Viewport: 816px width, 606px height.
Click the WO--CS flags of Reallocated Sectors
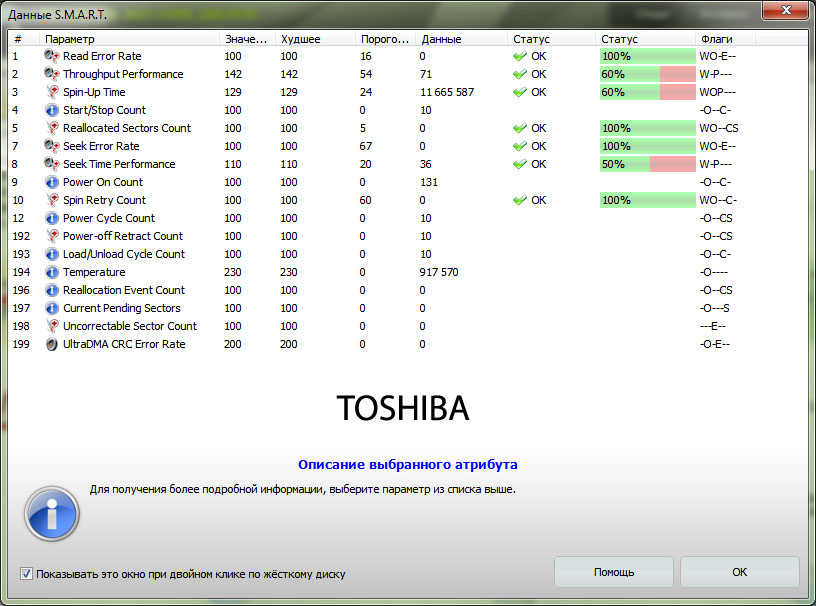(x=719, y=128)
